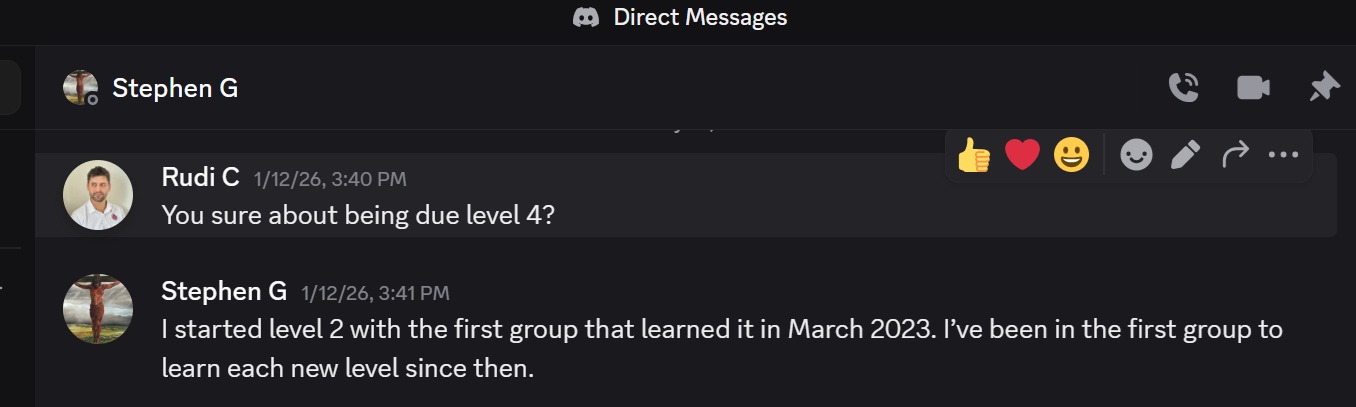Click Stephen G's username above his message
Image resolution: width=1356 pixels, height=407 pixels.
(224, 292)
